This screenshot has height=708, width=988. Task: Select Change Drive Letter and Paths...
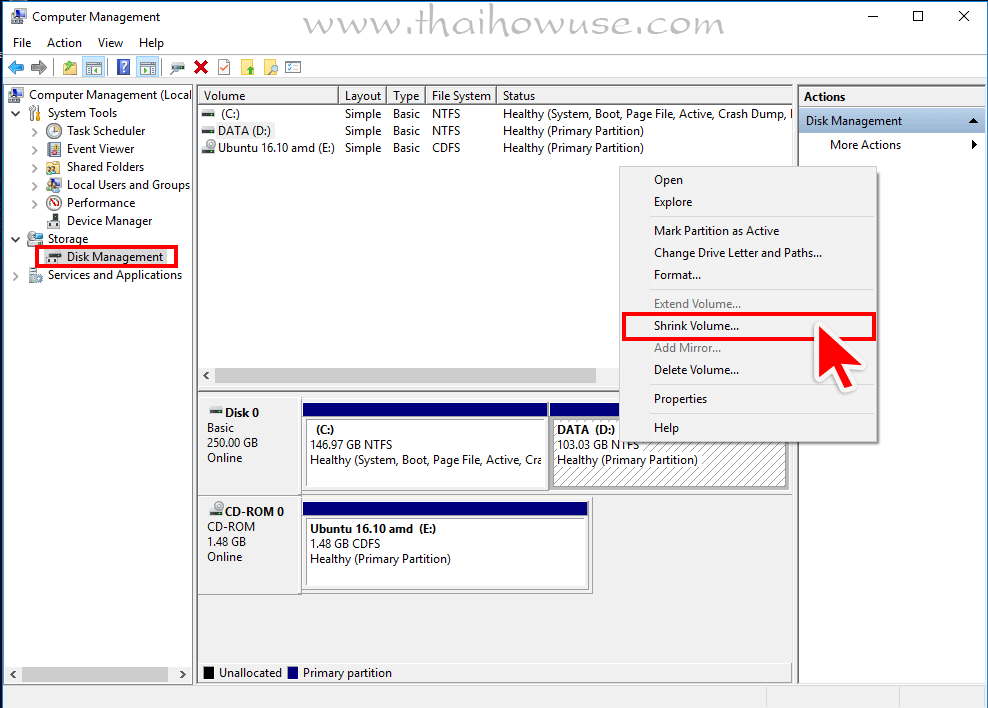point(749,253)
